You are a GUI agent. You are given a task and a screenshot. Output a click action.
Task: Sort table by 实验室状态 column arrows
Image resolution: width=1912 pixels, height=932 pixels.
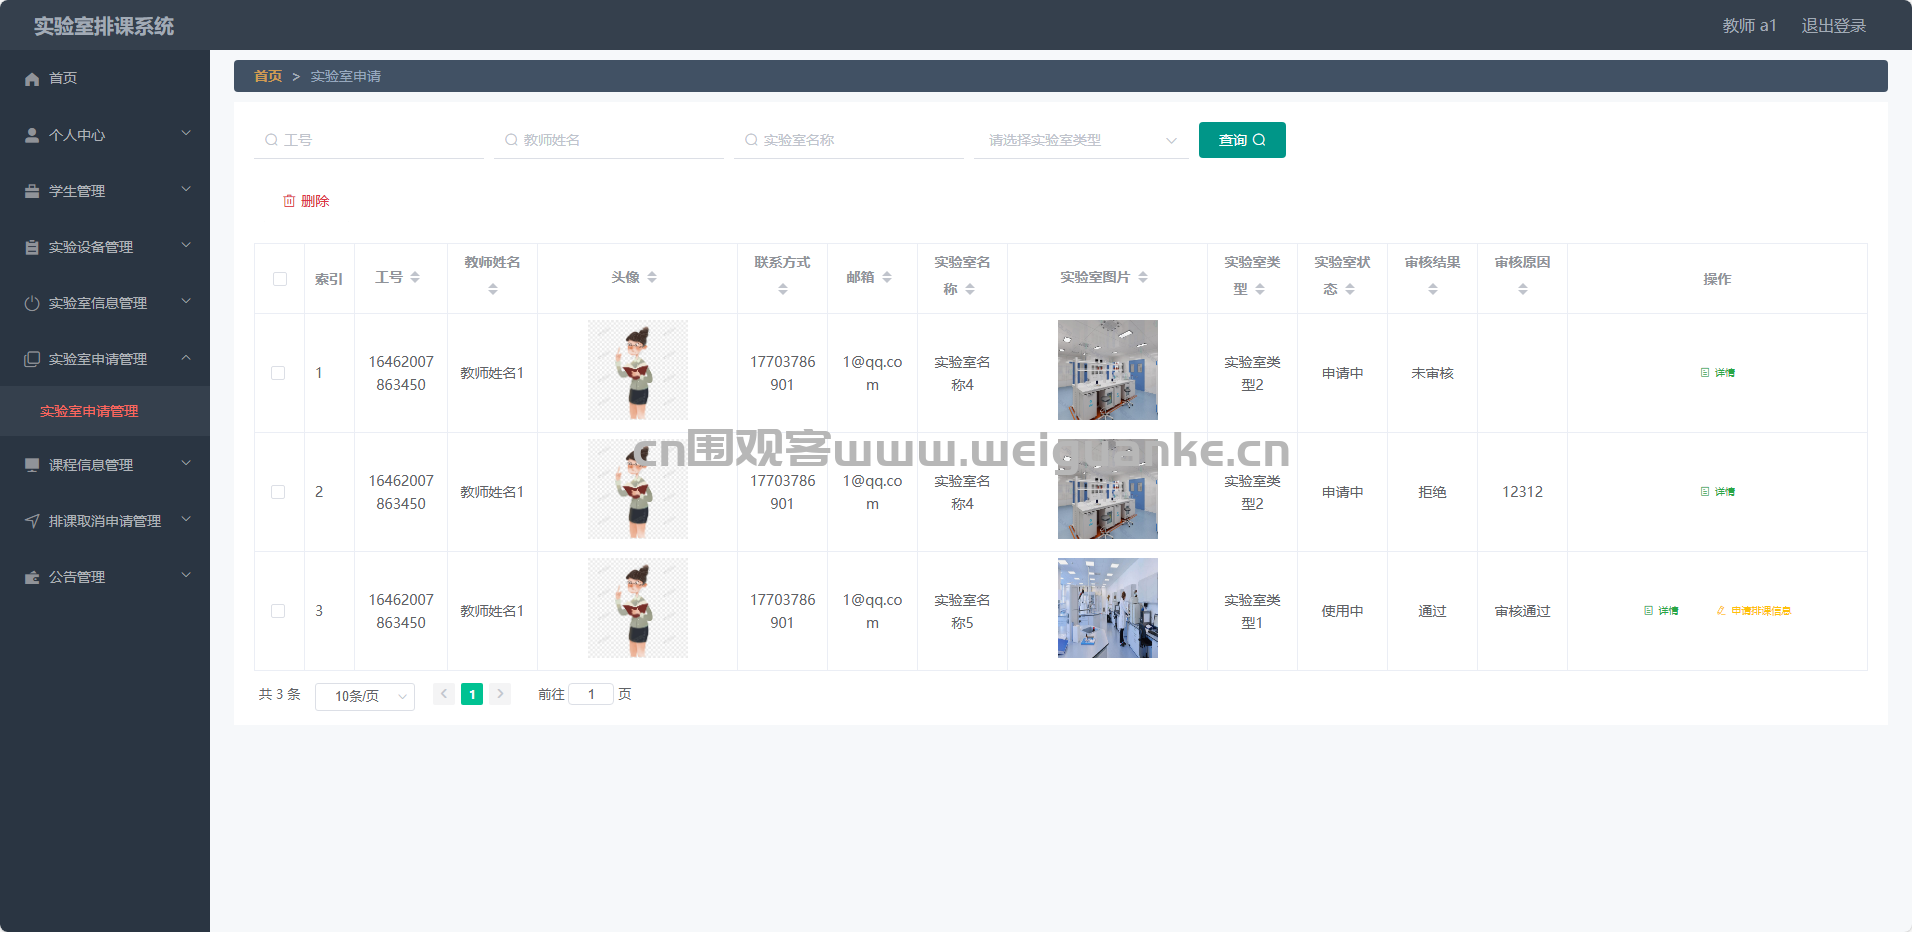[1350, 289]
